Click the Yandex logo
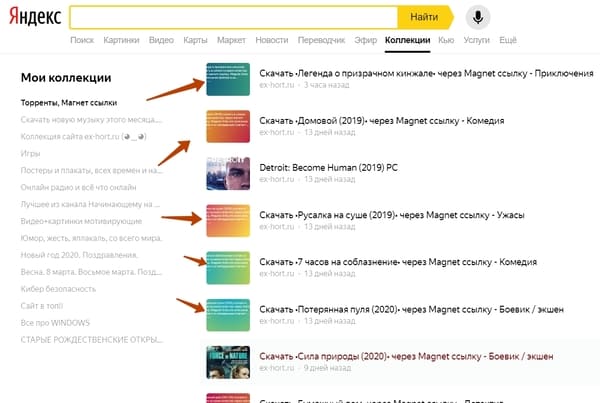This screenshot has height=403, width=600. pyautogui.click(x=35, y=16)
